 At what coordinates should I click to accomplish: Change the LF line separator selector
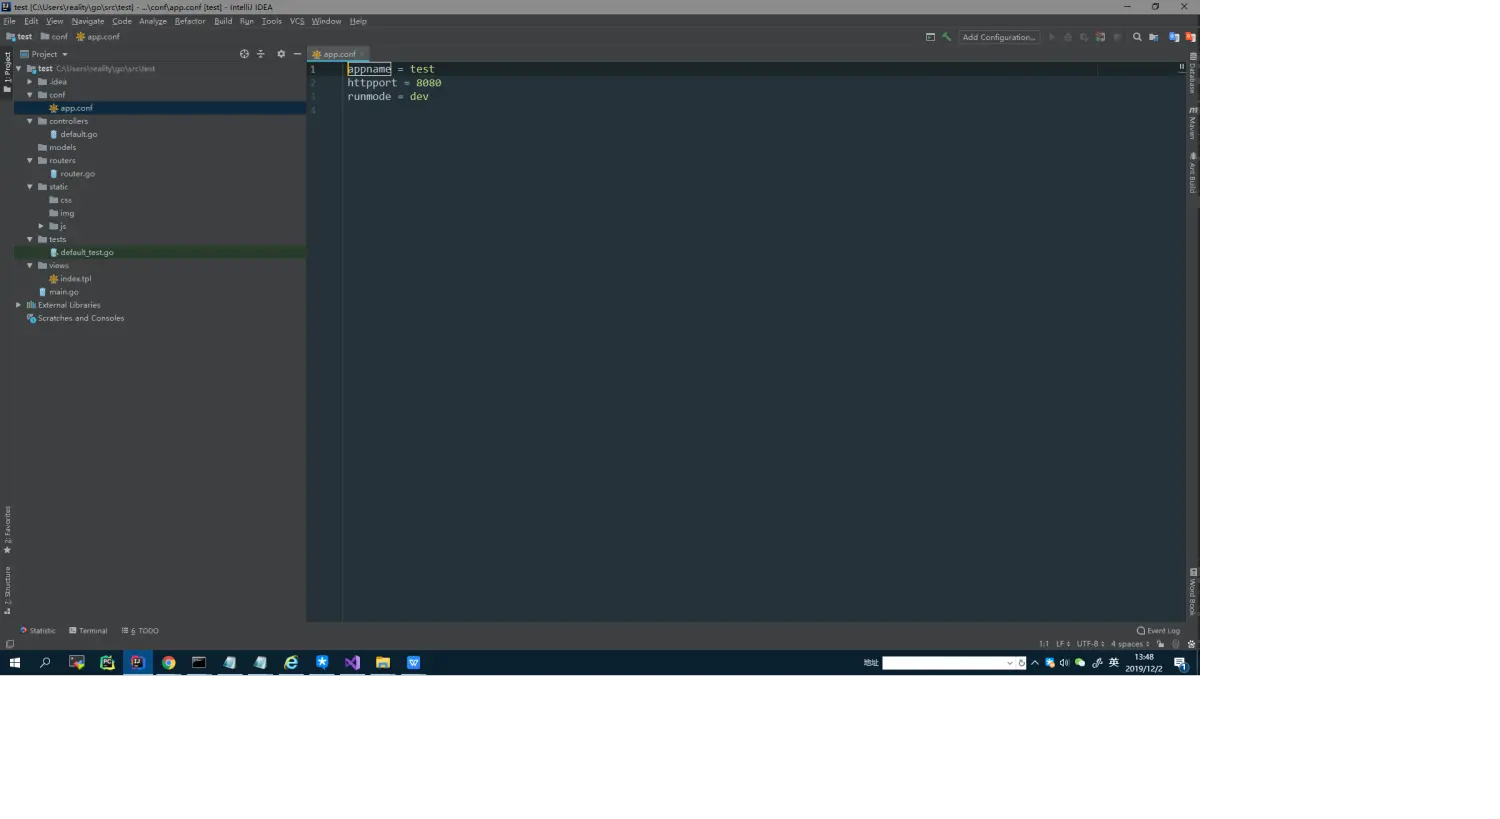pos(1063,644)
